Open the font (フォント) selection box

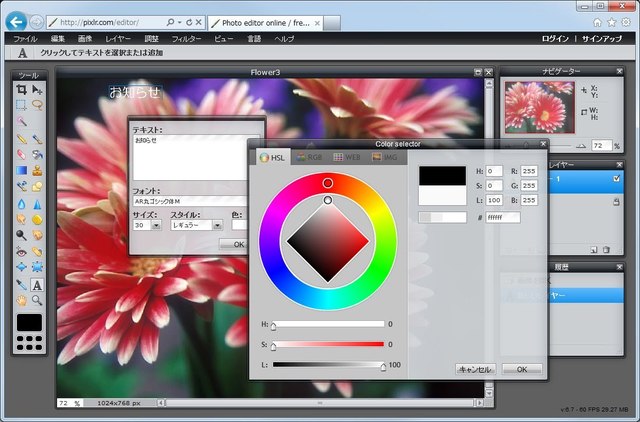[190, 201]
